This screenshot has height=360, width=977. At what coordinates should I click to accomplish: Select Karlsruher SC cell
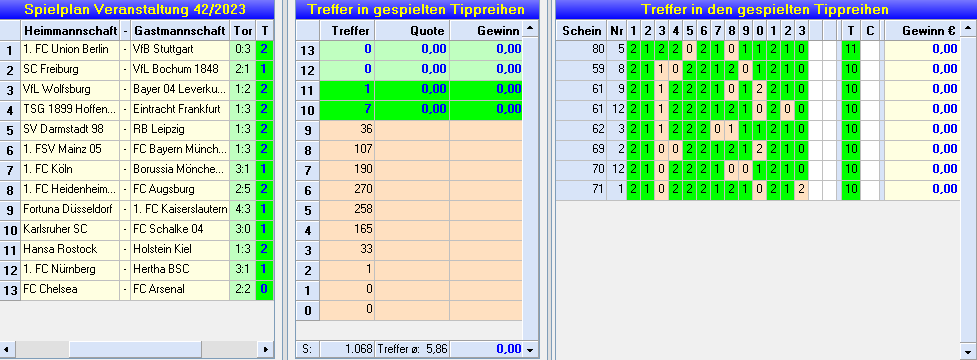pyautogui.click(x=70, y=229)
